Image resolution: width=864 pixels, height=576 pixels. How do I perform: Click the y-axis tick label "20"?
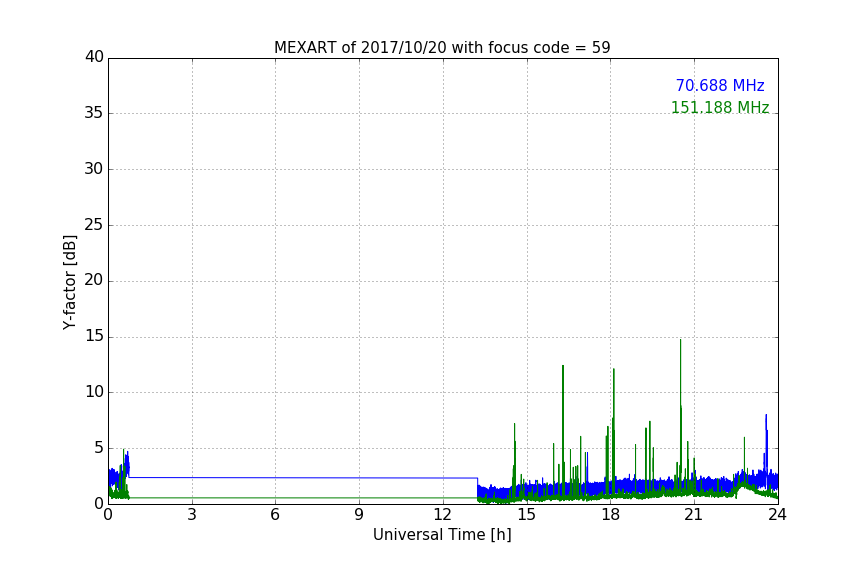94,280
